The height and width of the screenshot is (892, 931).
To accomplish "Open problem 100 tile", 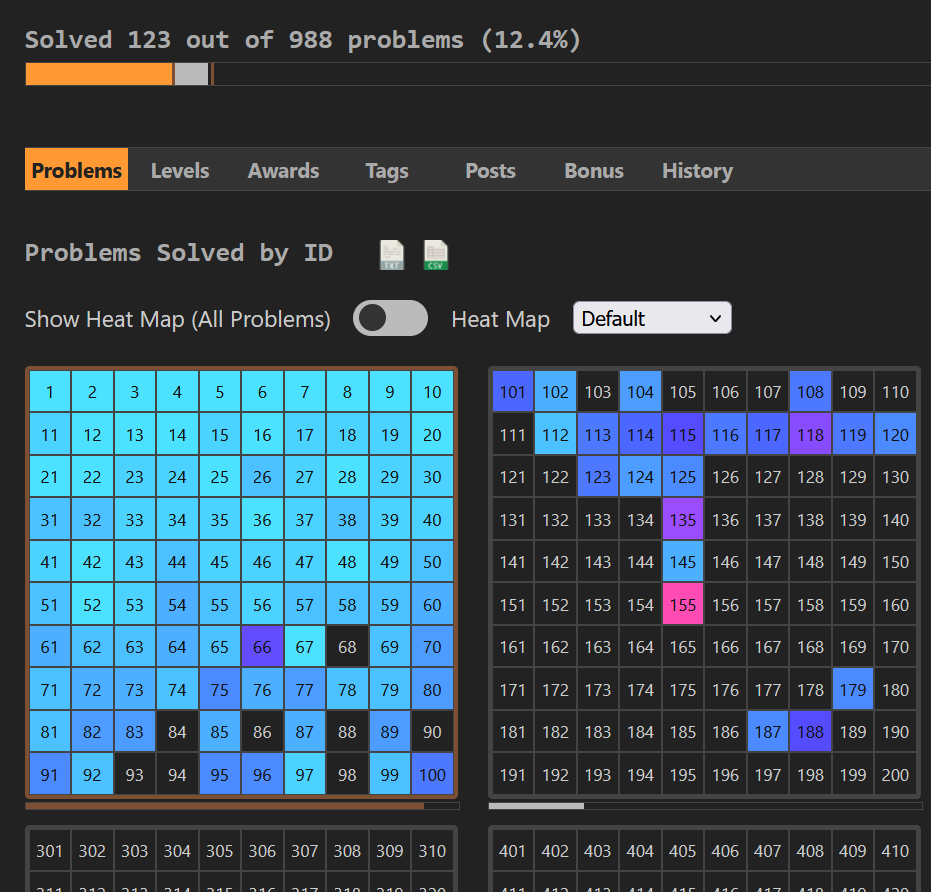I will point(432,775).
